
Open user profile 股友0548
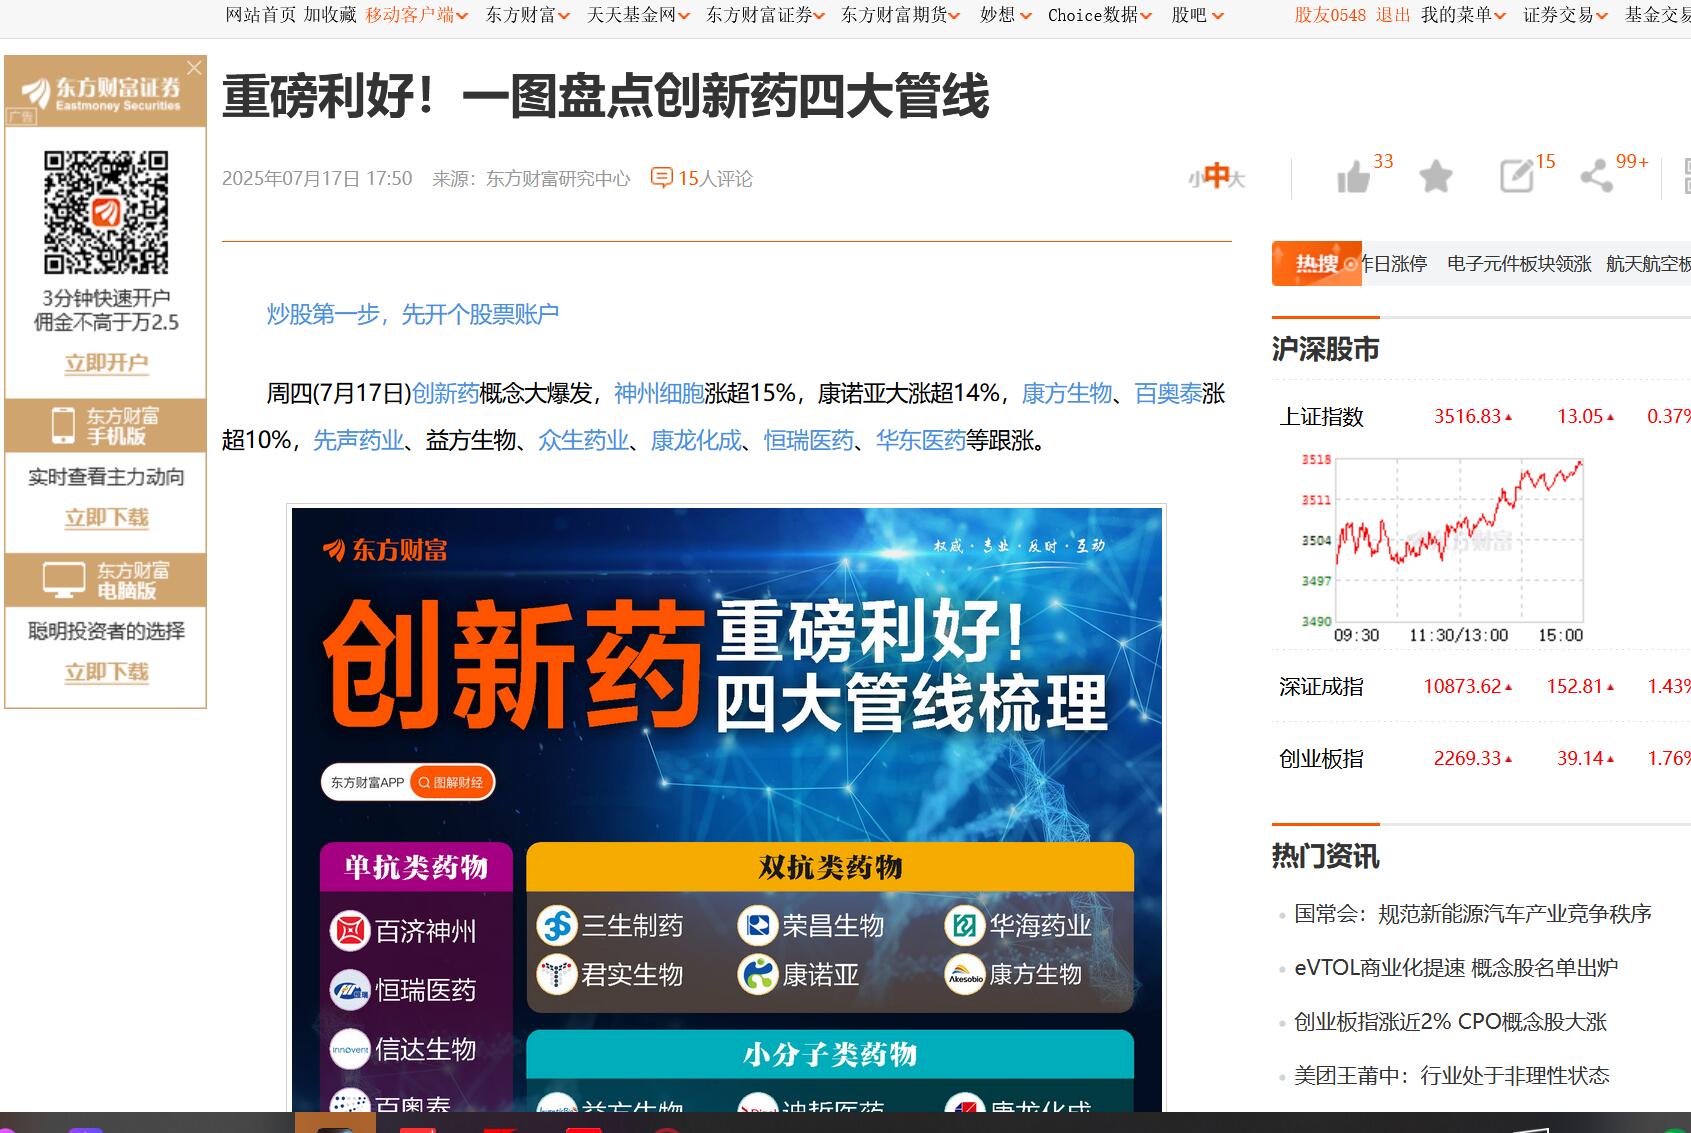click(1330, 15)
